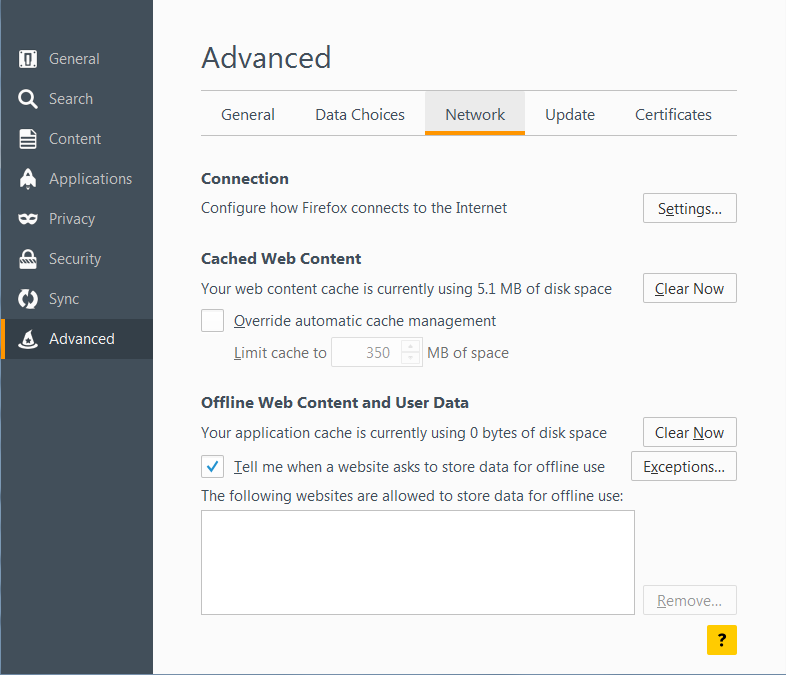Click 'The following websites are allowed' text
Image resolution: width=786 pixels, height=675 pixels.
[x=412, y=496]
